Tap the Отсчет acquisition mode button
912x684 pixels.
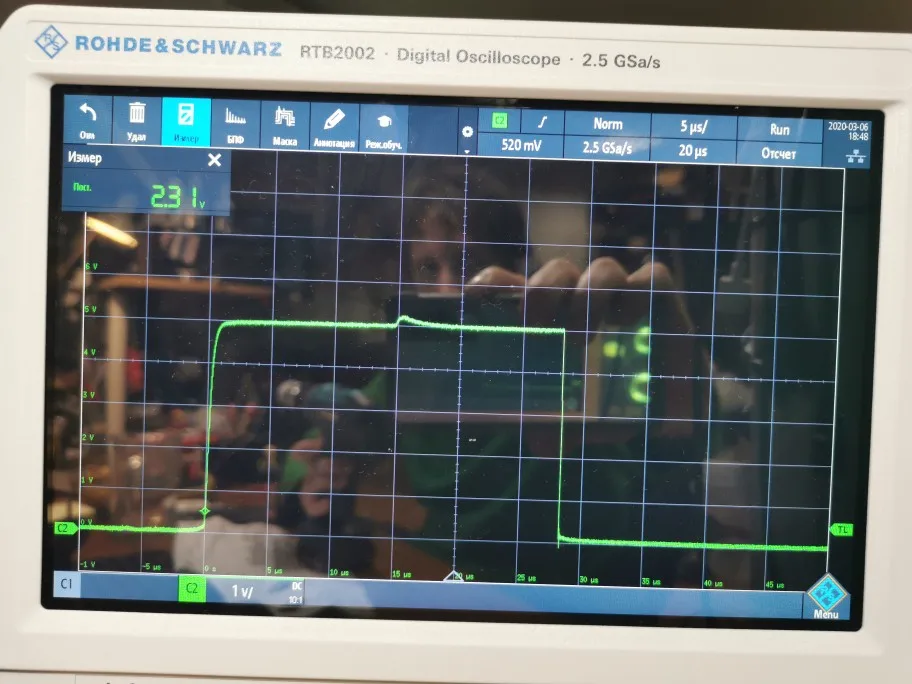(779, 154)
